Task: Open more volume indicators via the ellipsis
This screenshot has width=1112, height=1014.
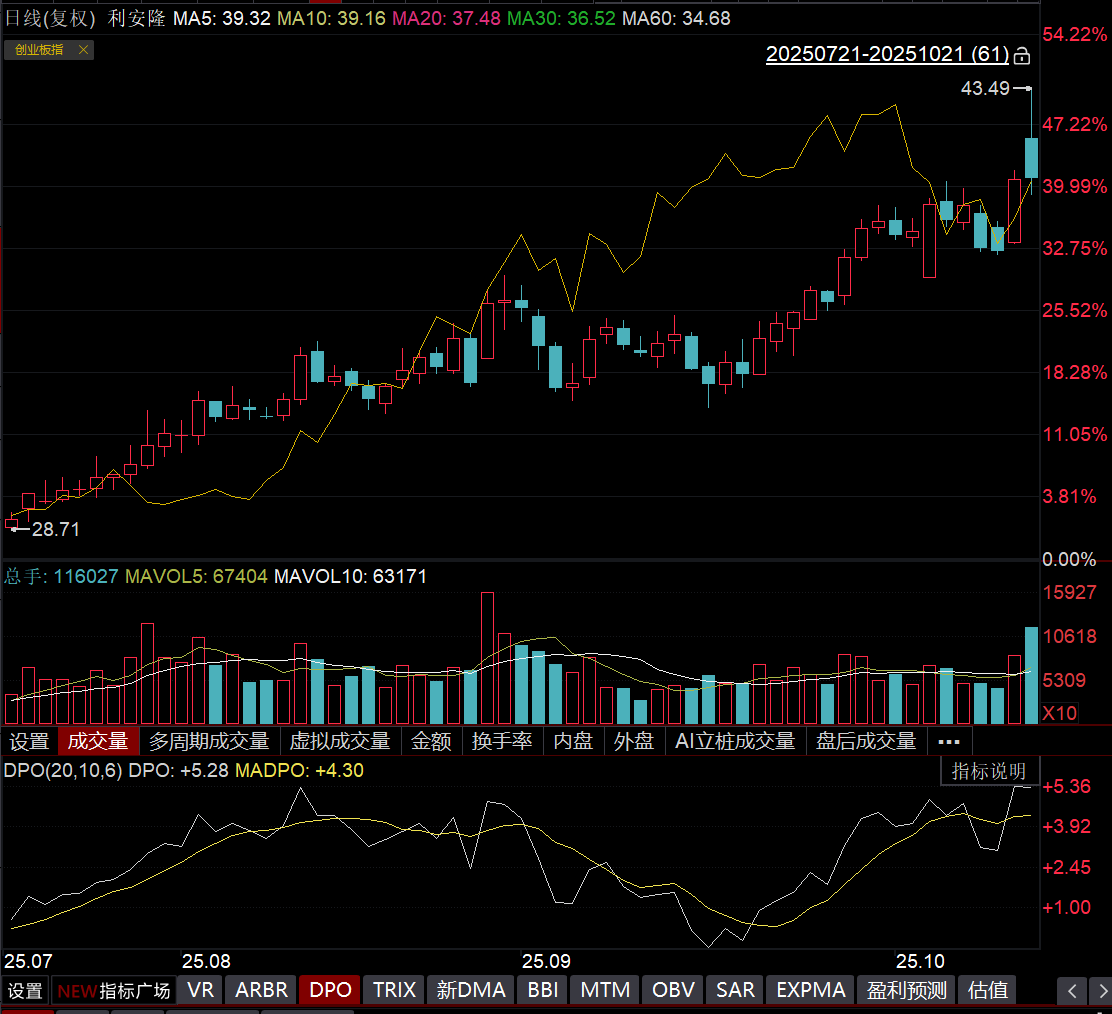Action: (x=949, y=741)
